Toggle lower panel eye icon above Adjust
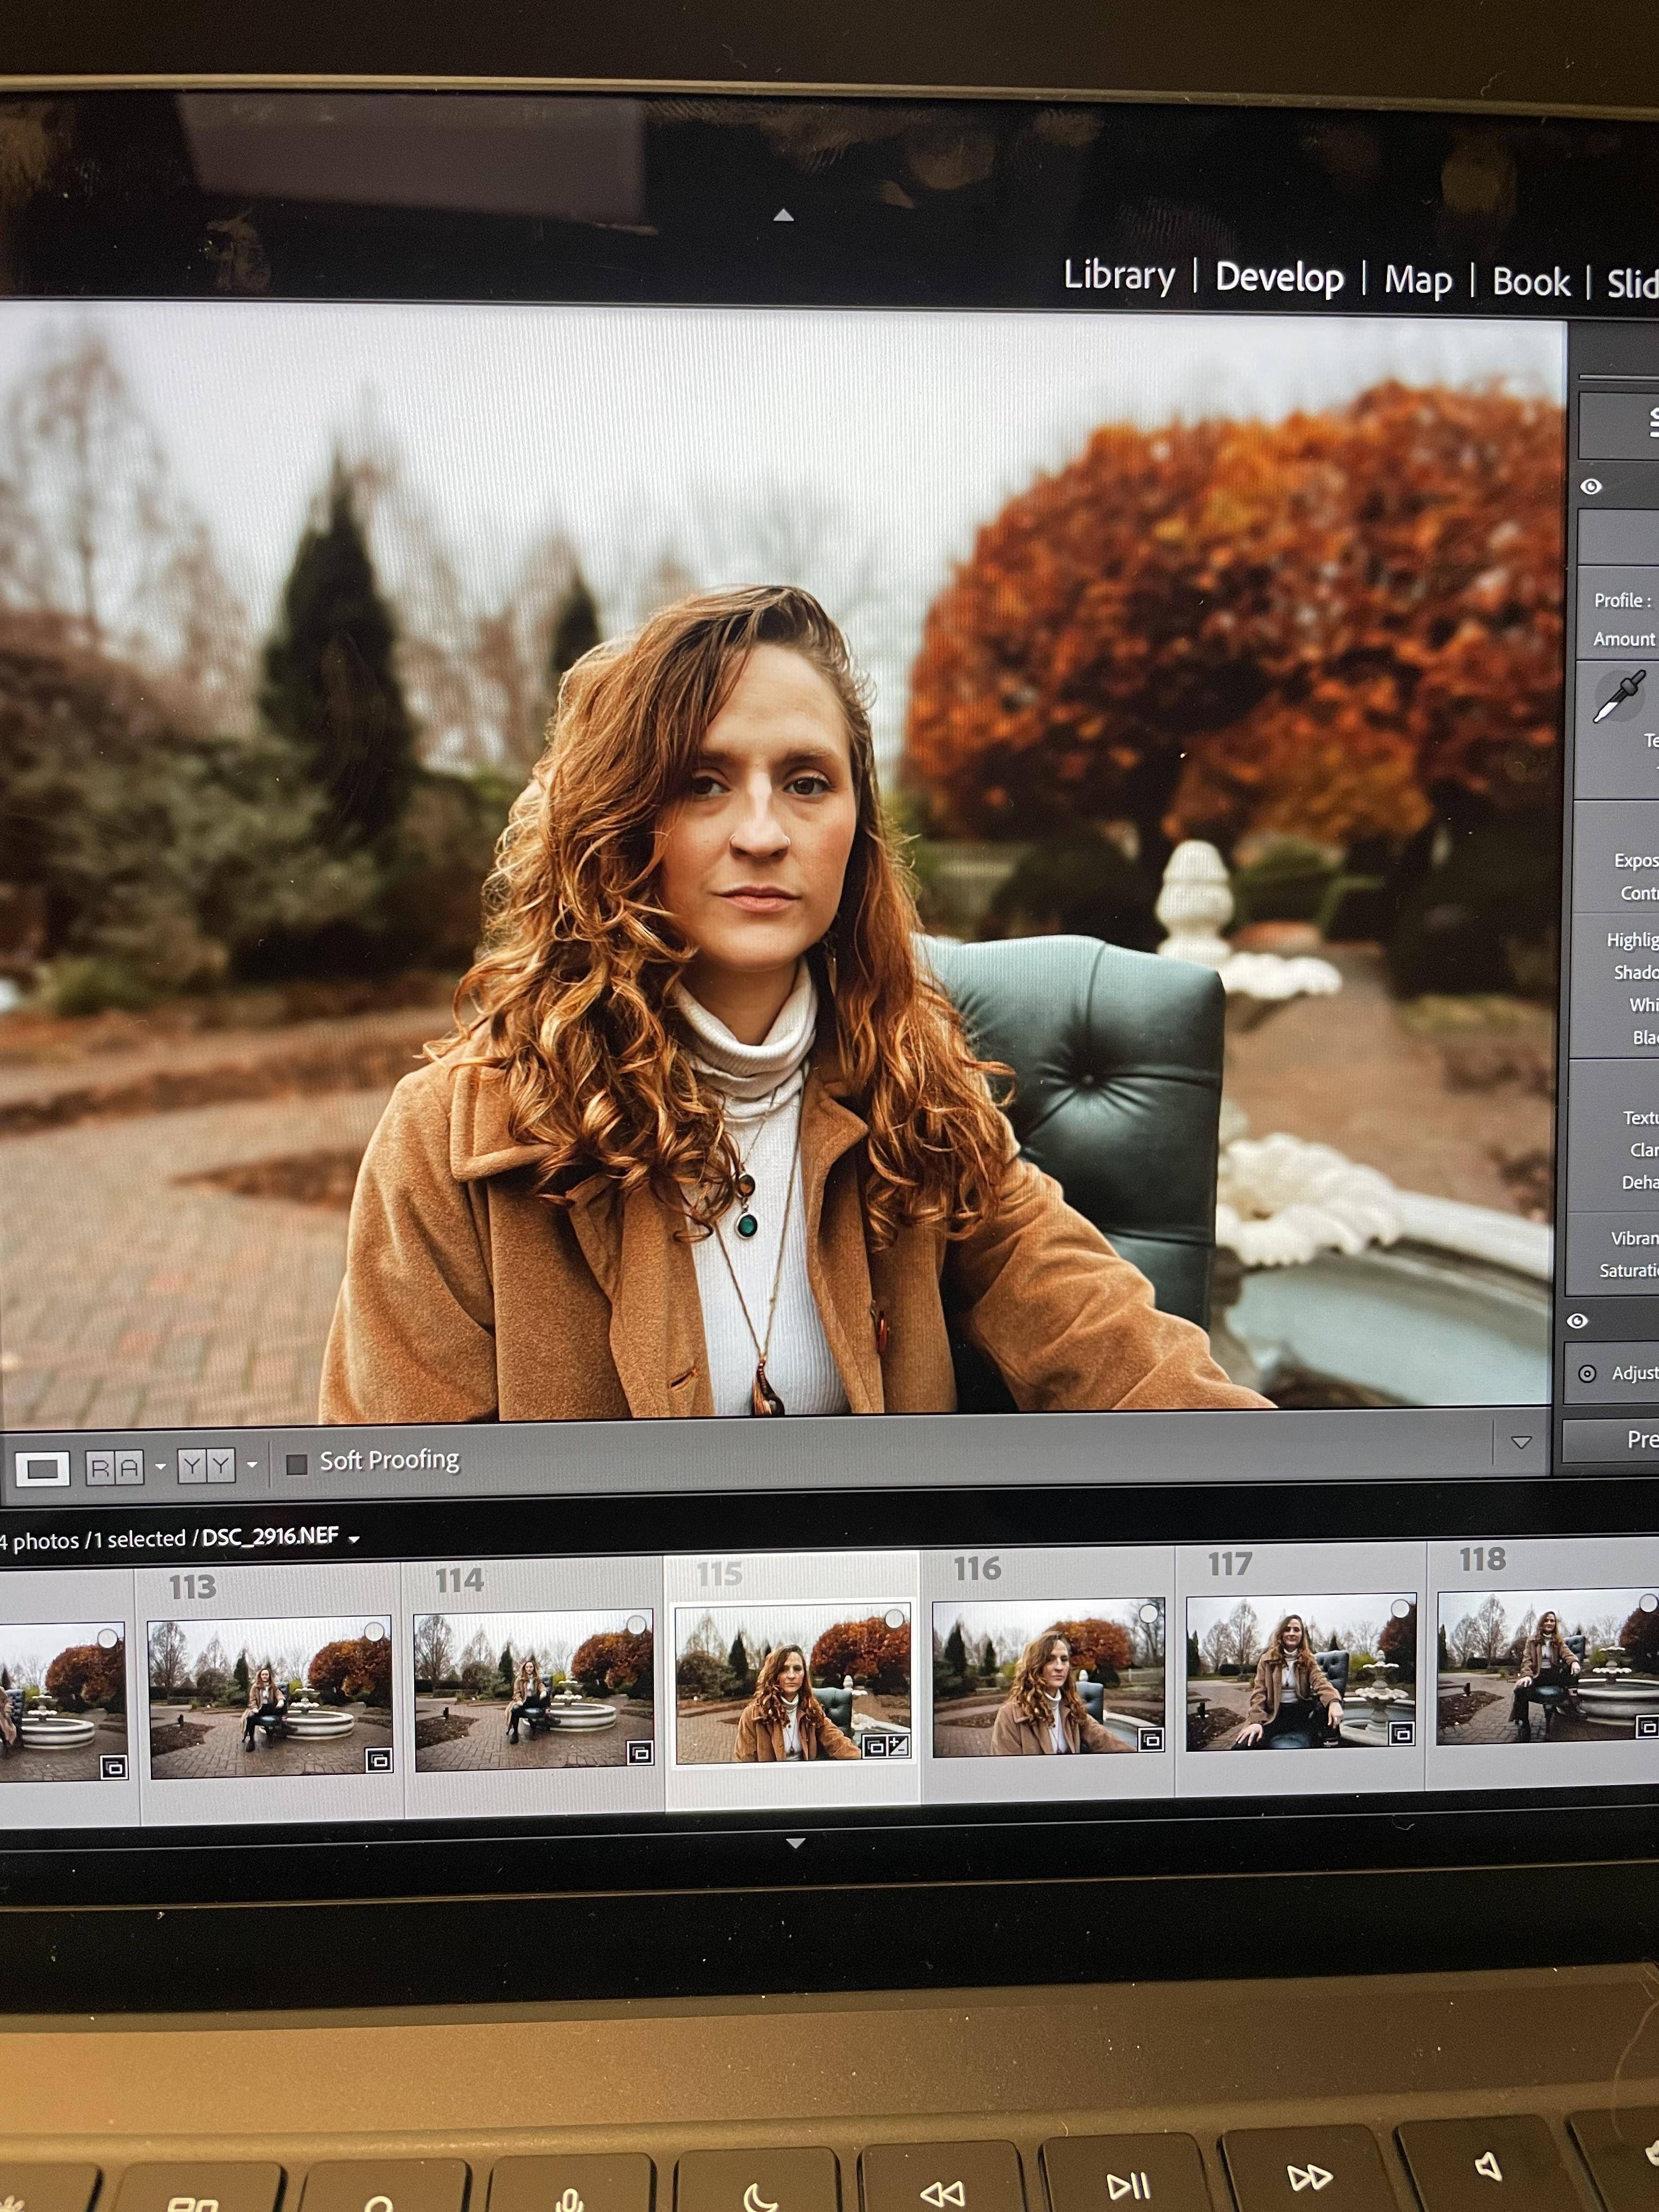The image size is (1659, 2212). coord(1578,1321)
